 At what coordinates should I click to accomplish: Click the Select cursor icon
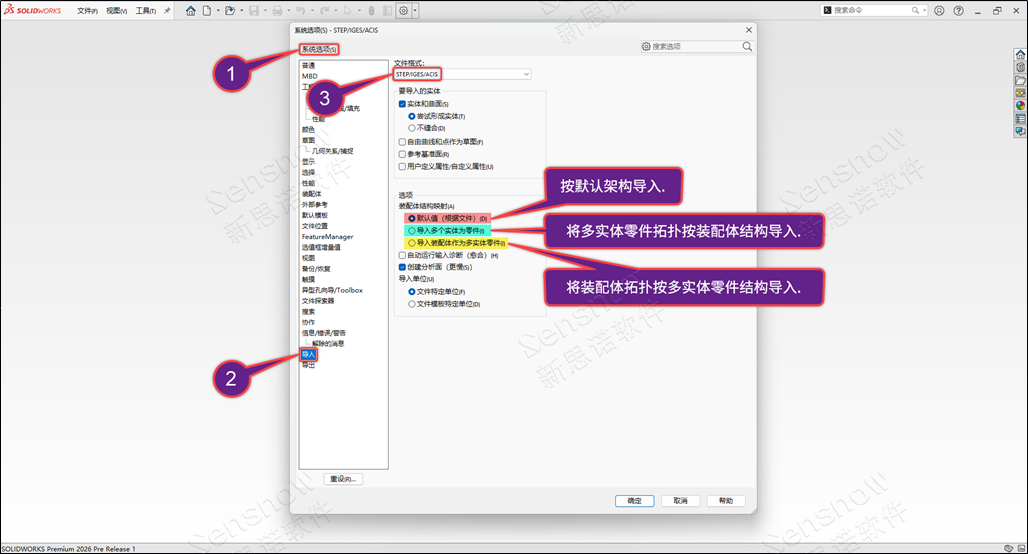point(347,10)
